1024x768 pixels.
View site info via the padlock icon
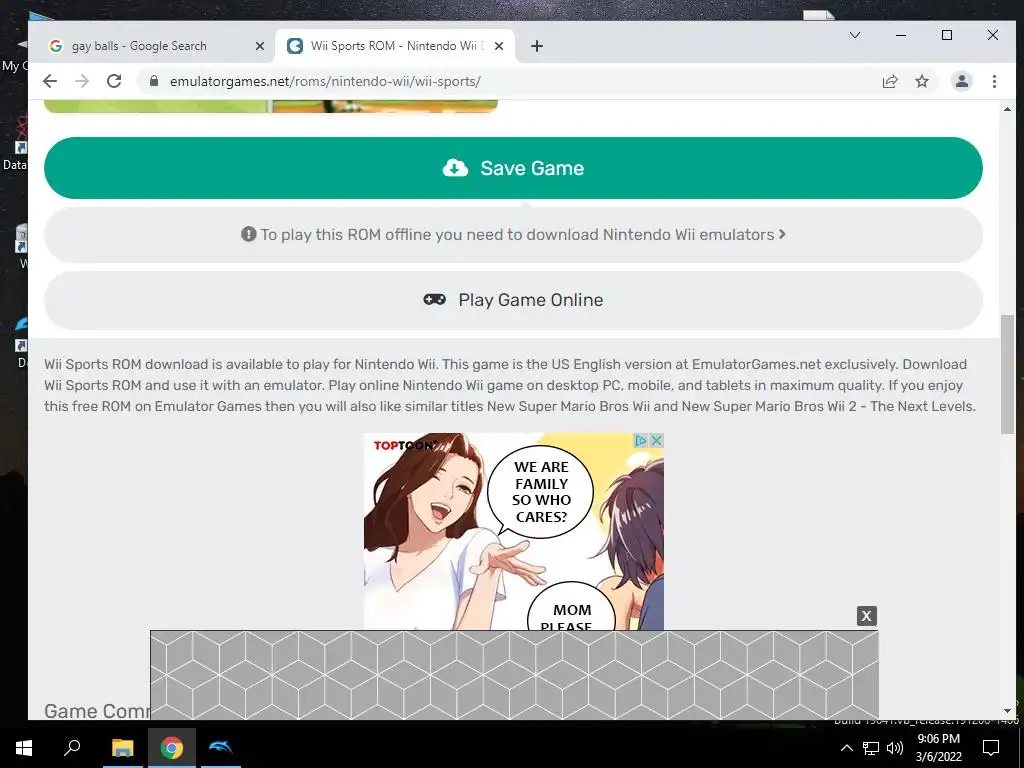coord(154,81)
